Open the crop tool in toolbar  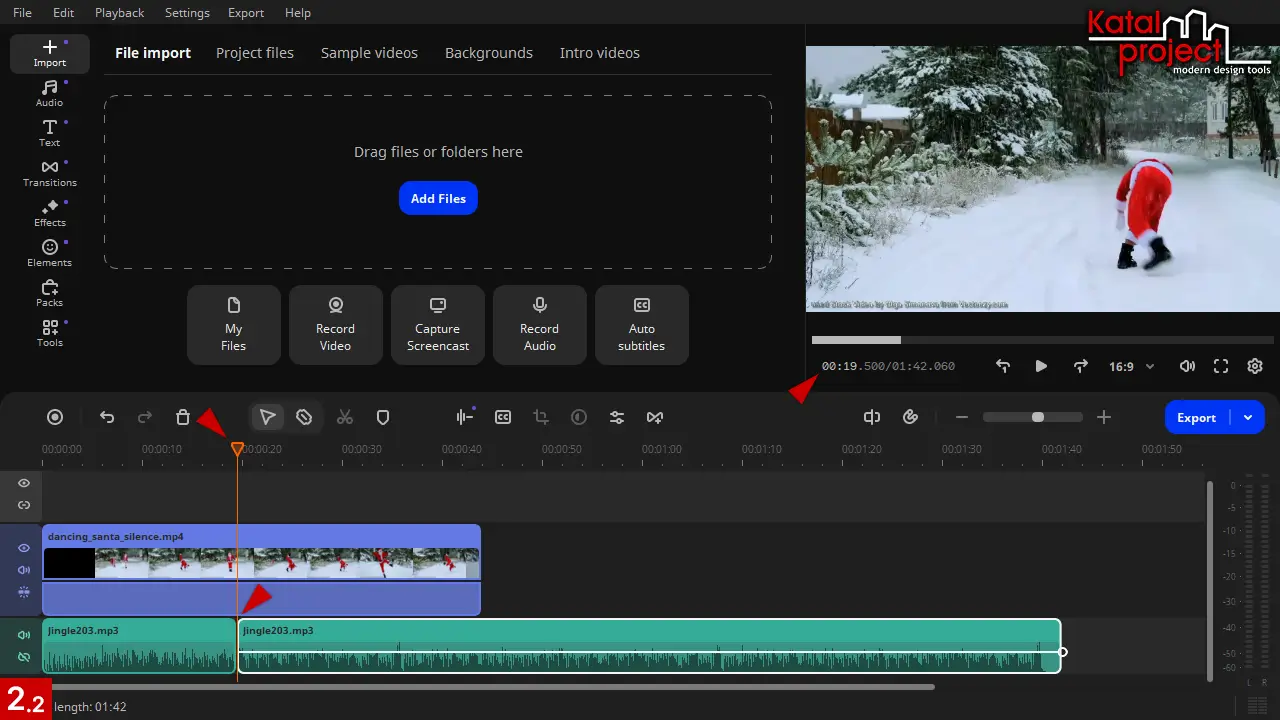[x=541, y=418]
